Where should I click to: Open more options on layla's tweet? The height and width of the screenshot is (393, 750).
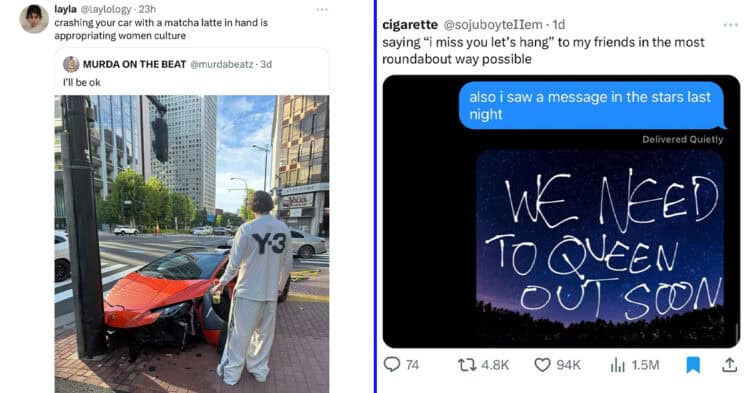pos(322,10)
